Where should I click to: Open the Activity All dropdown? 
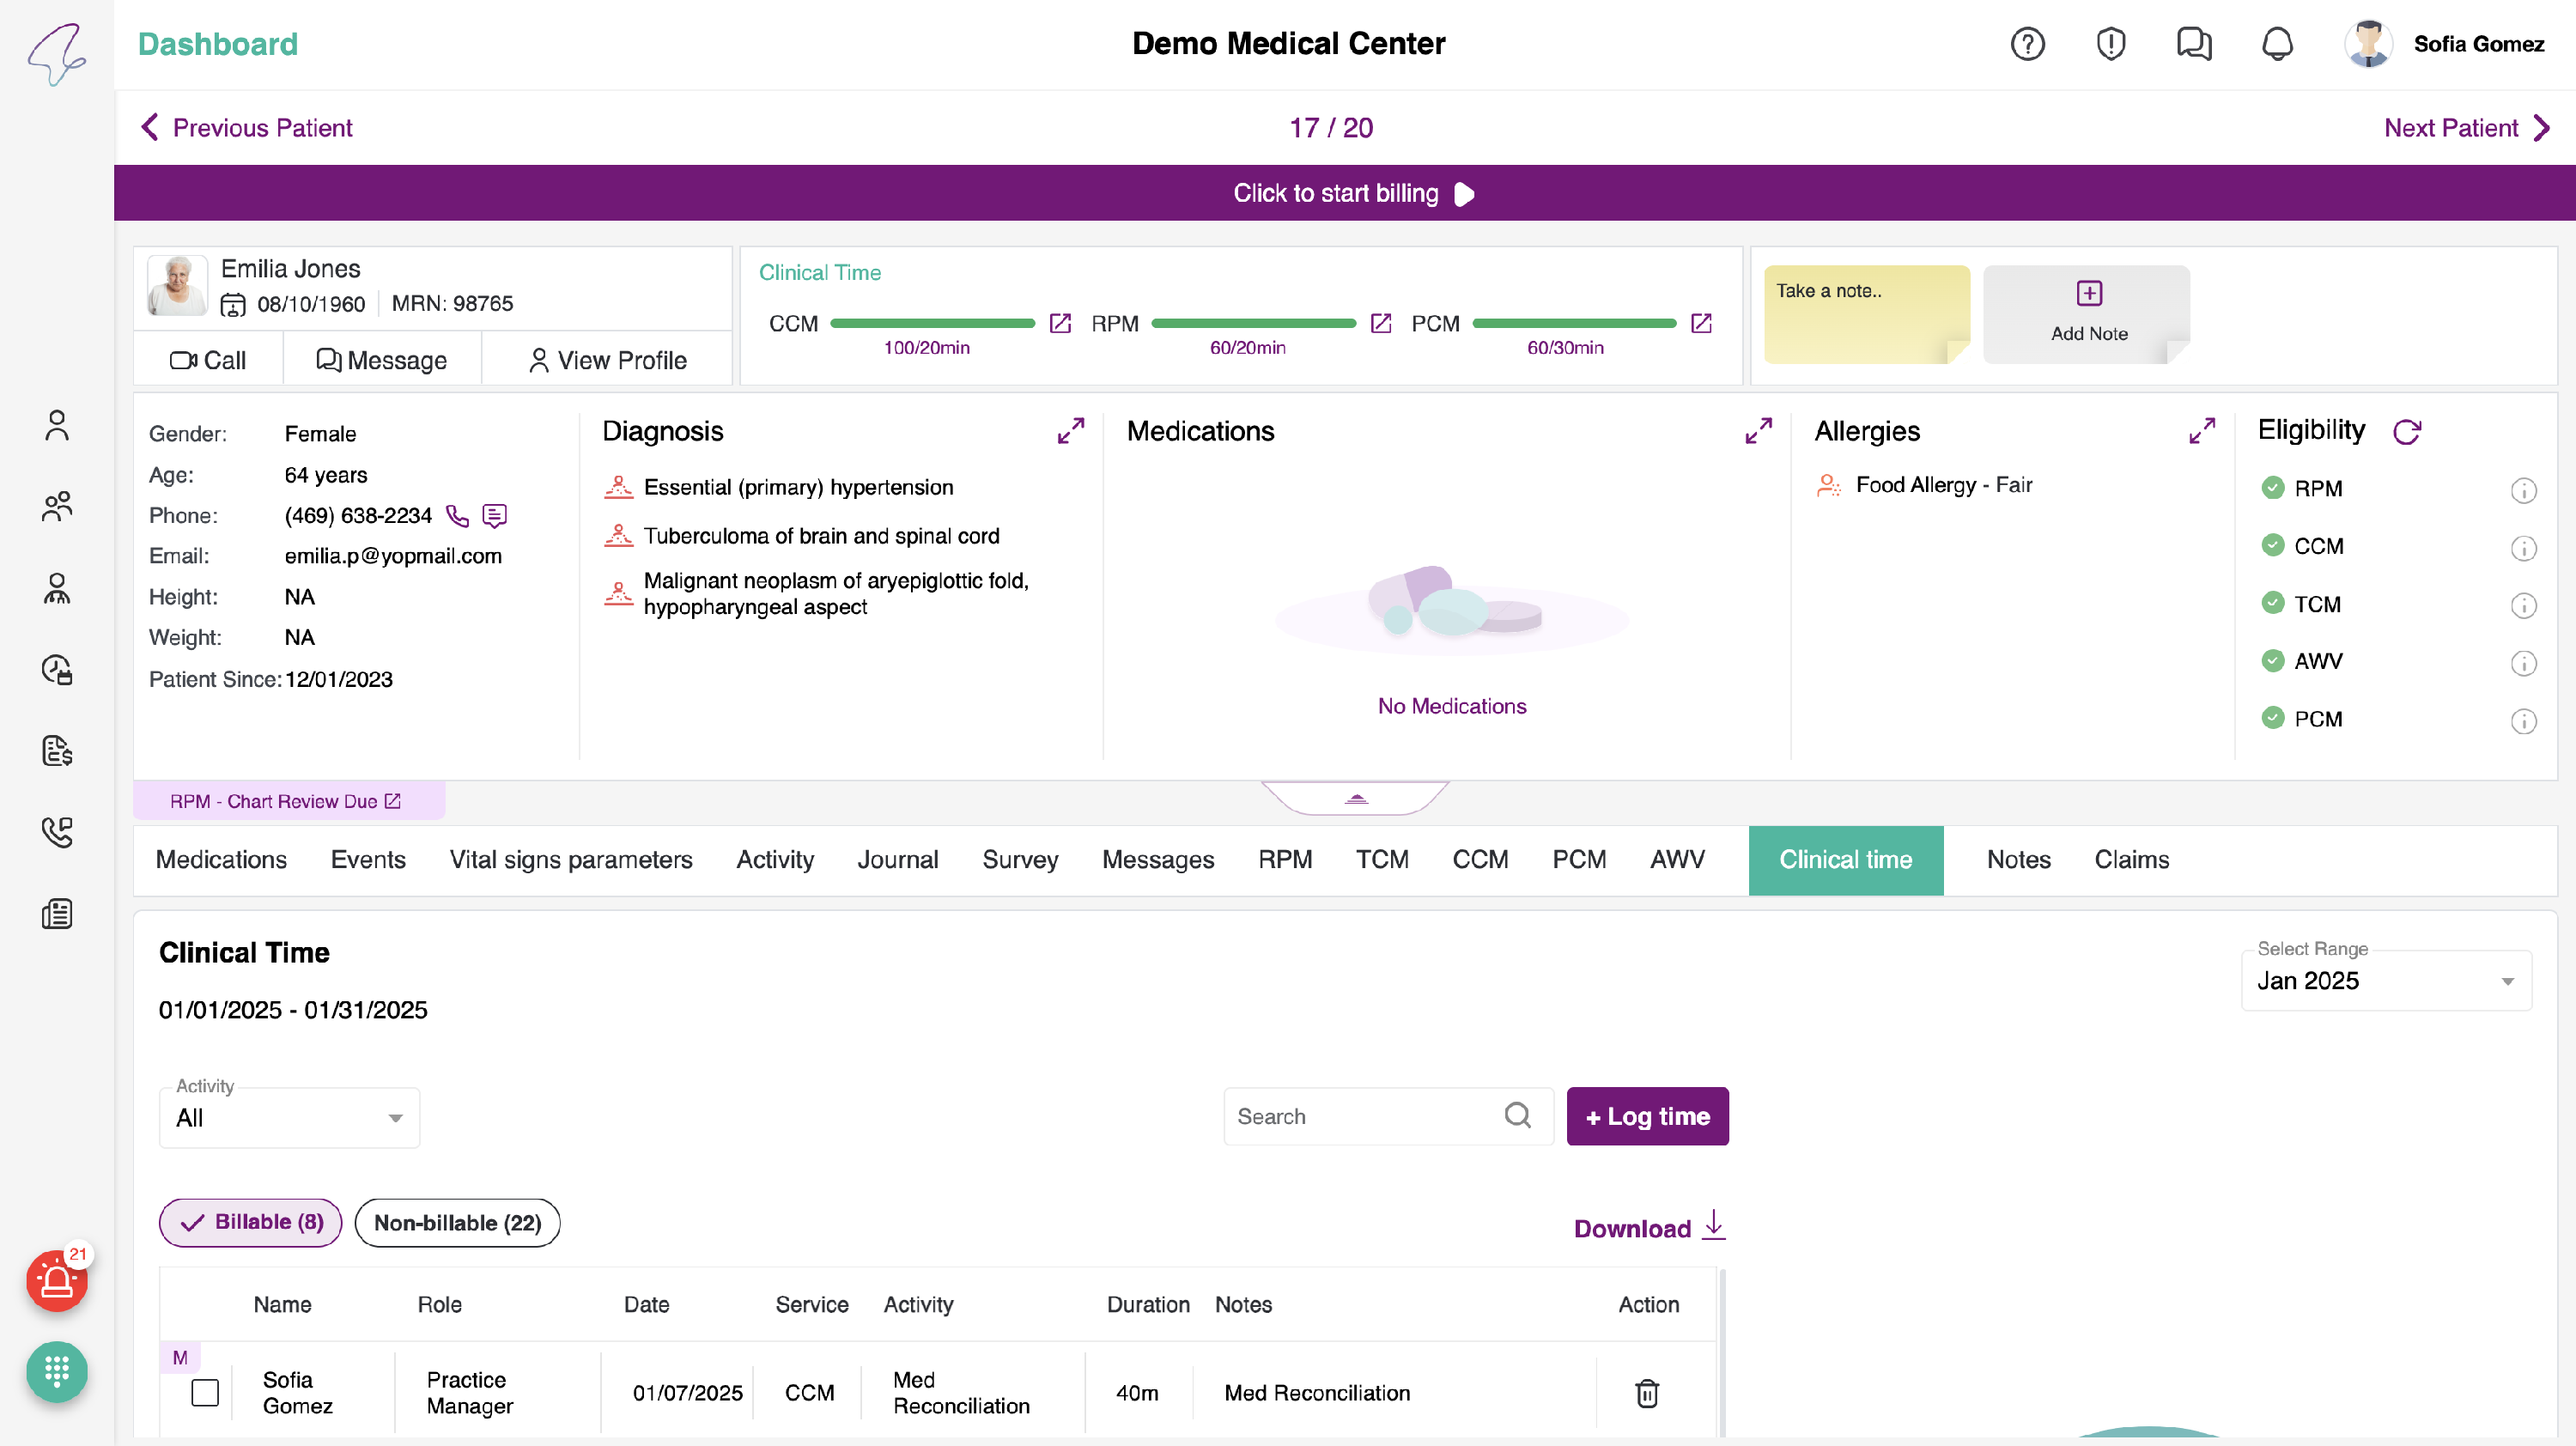(x=289, y=1118)
